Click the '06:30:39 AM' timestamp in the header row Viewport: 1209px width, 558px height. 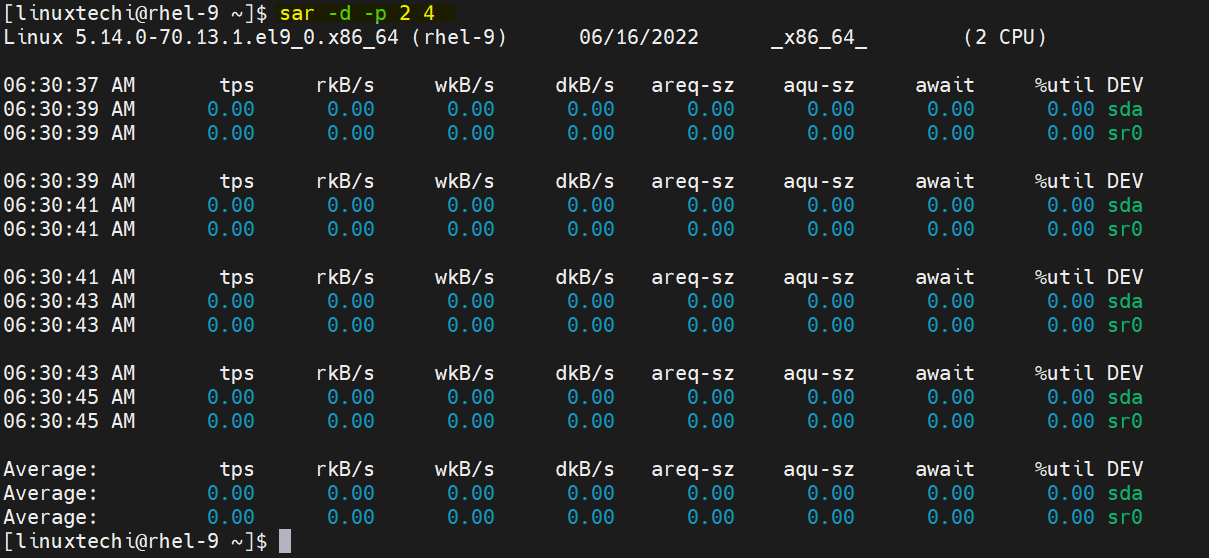click(x=69, y=181)
